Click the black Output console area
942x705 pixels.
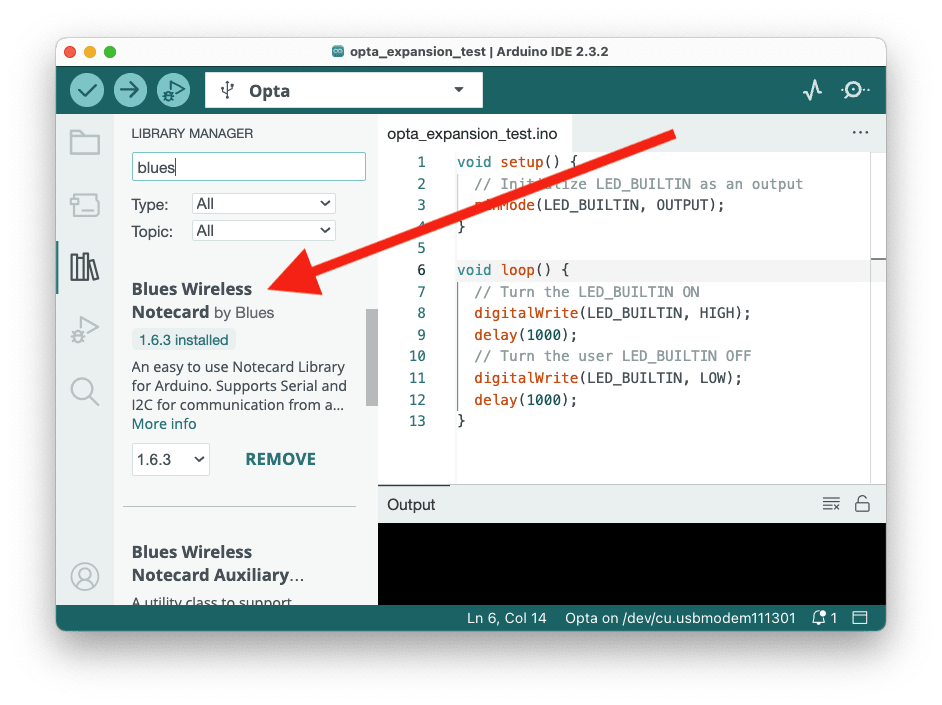[631, 564]
